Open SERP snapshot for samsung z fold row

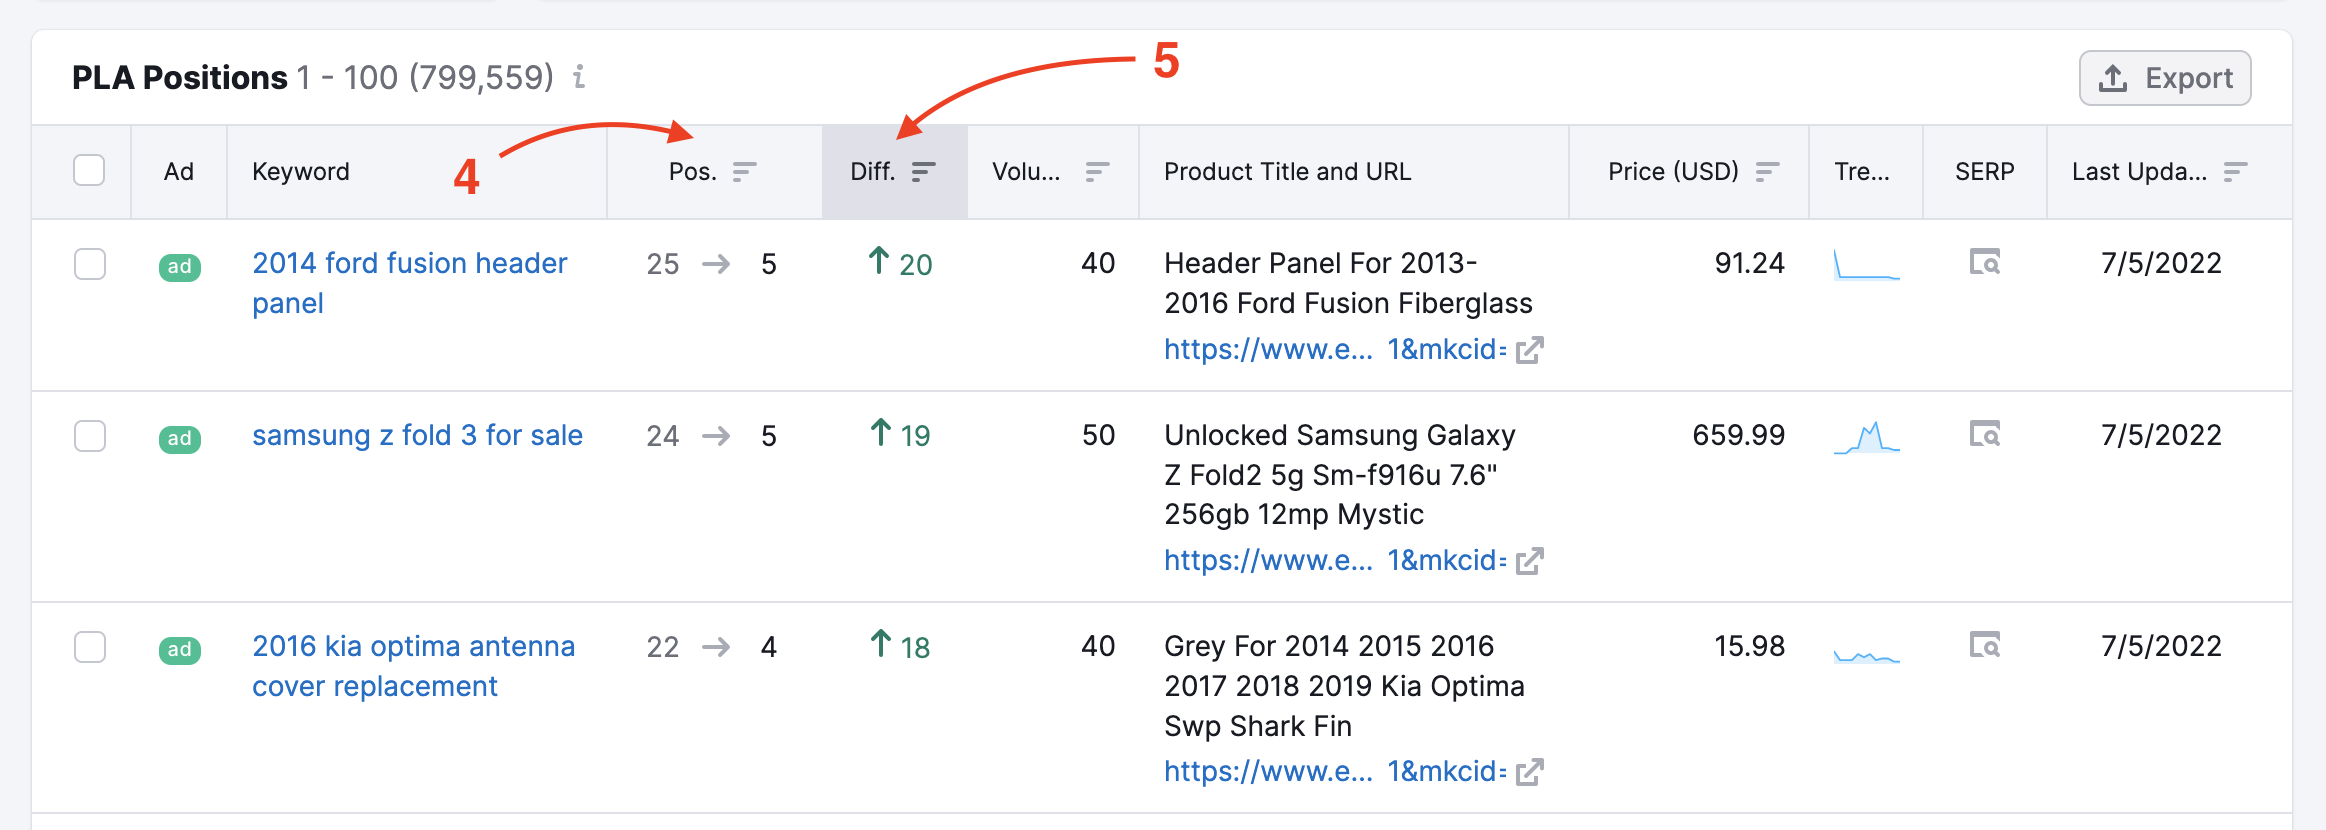[1984, 435]
